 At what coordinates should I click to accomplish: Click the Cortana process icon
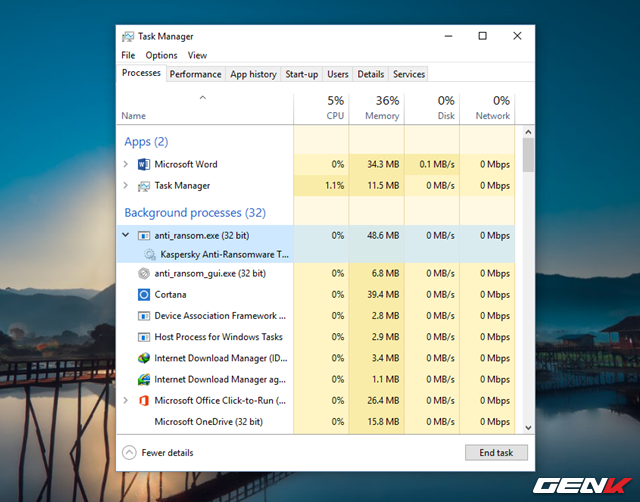pyautogui.click(x=144, y=294)
